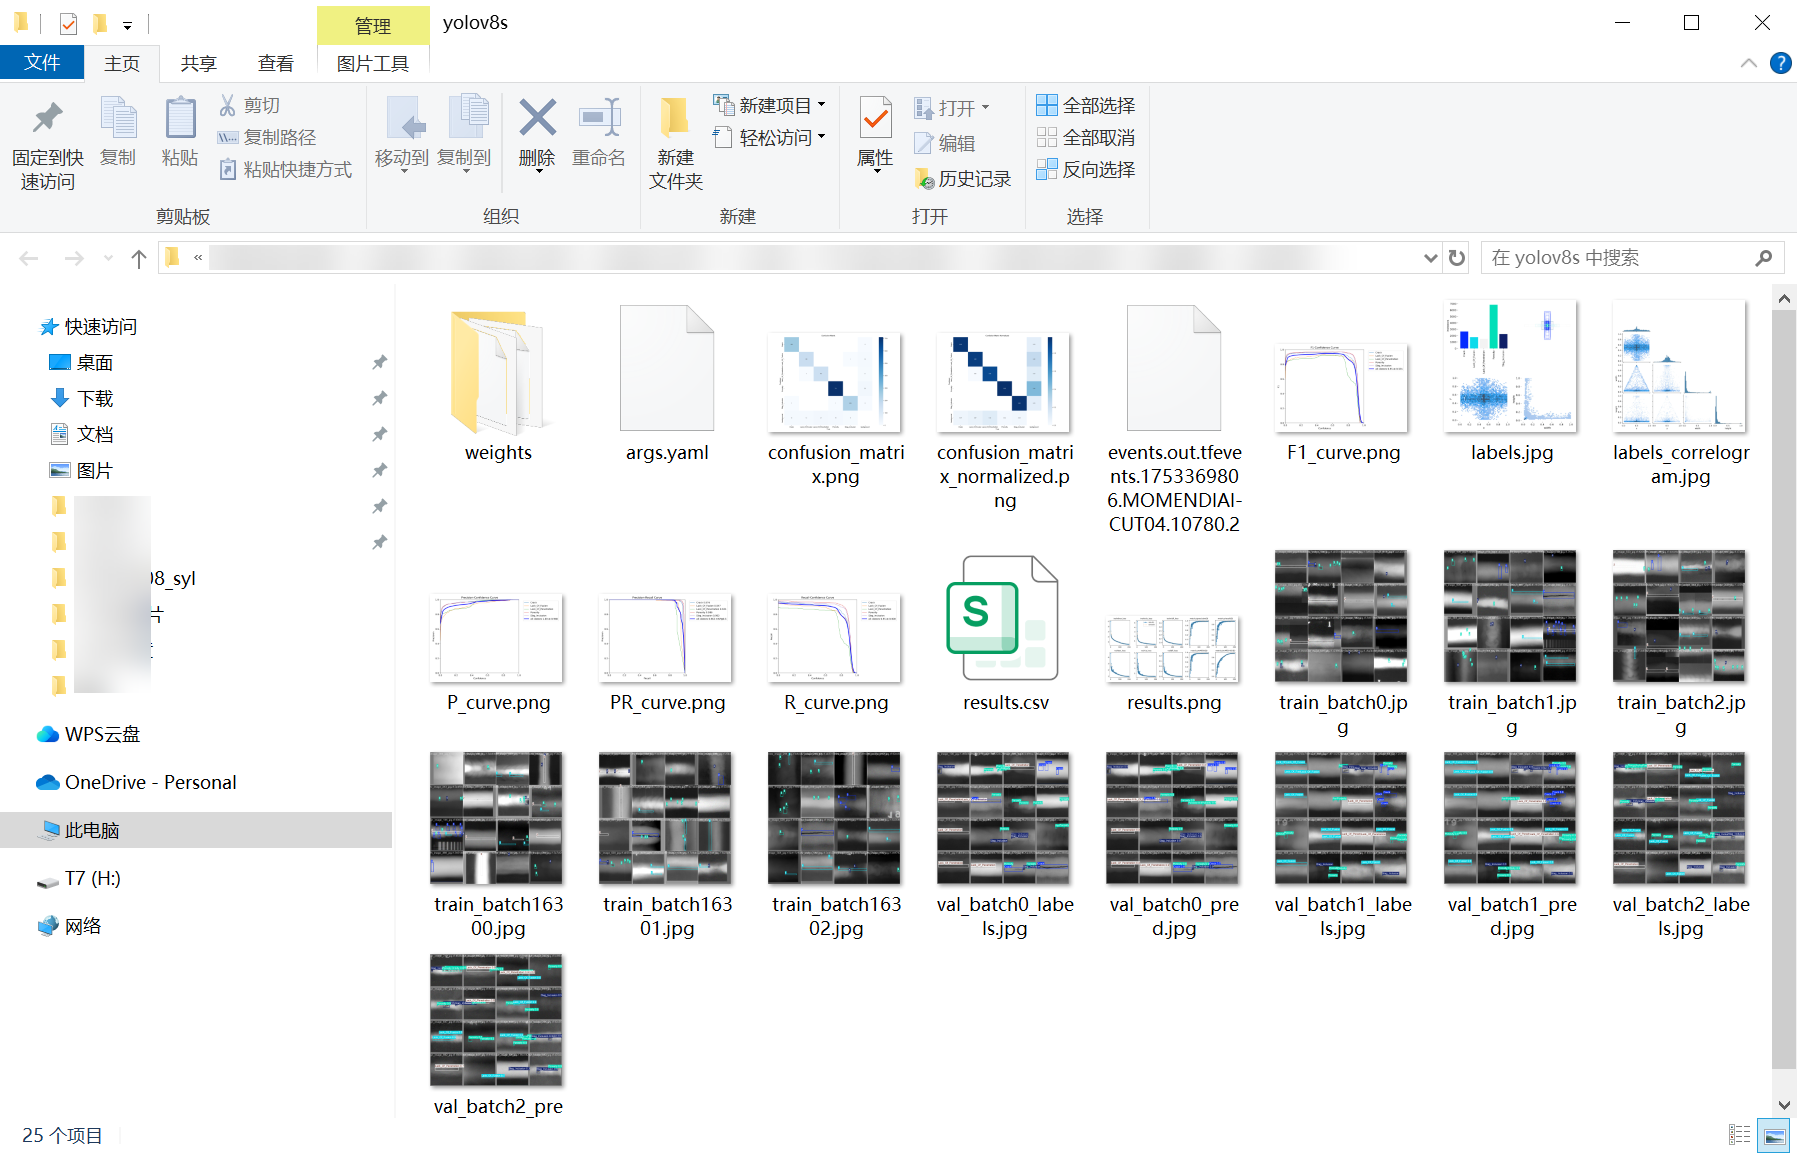The width and height of the screenshot is (1797, 1153).
Task: Open the address bar dropdown arrow
Action: 1430,257
